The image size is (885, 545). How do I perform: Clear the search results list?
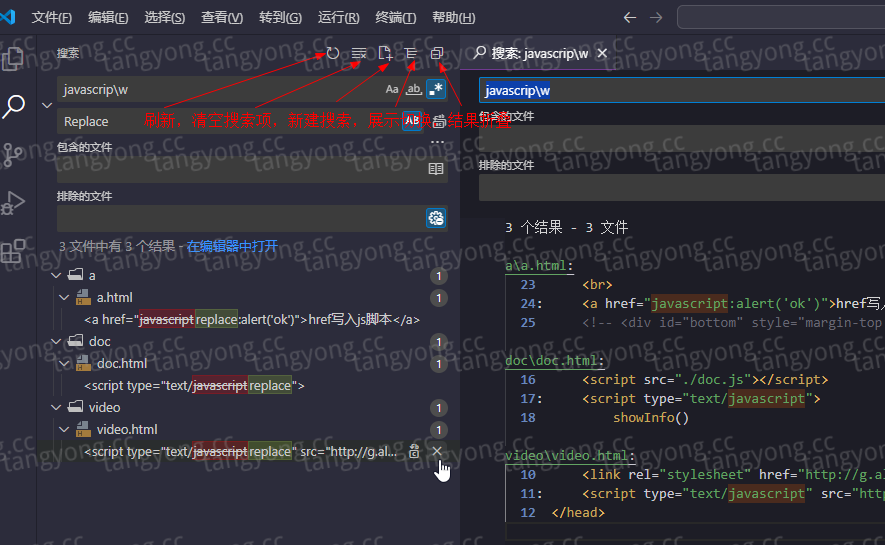359,53
